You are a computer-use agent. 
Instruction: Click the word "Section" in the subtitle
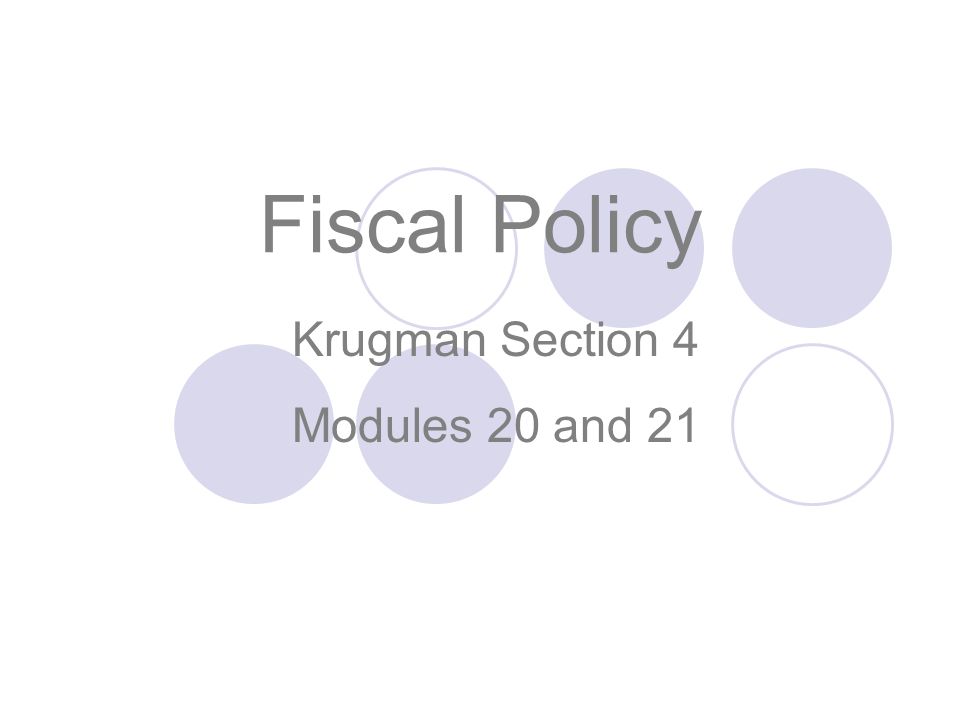[x=579, y=339]
